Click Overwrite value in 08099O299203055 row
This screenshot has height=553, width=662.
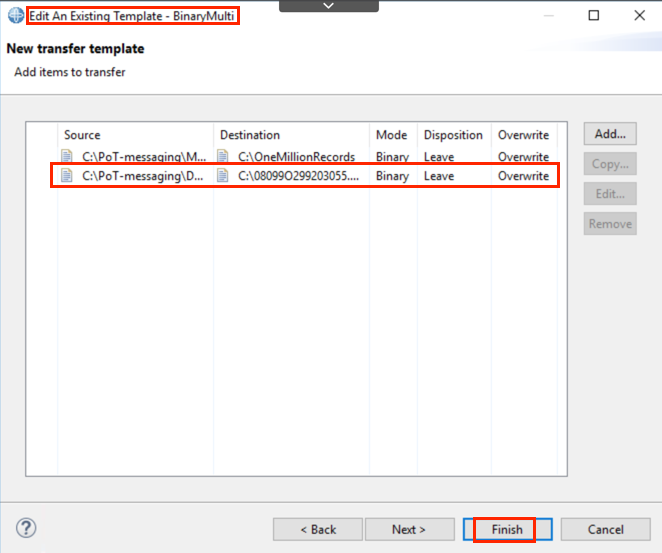click(524, 176)
